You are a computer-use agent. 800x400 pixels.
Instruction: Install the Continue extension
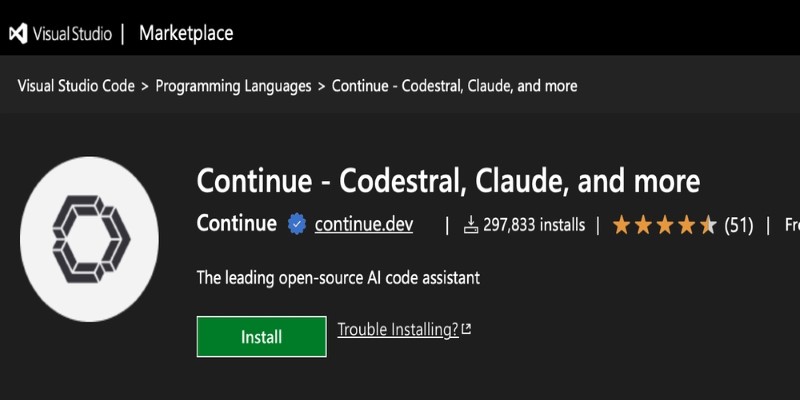[262, 337]
